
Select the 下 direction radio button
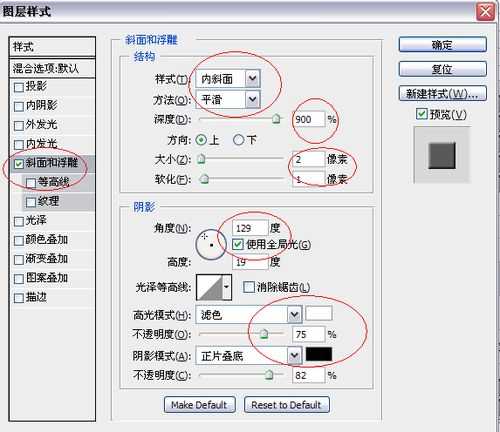(x=239, y=140)
